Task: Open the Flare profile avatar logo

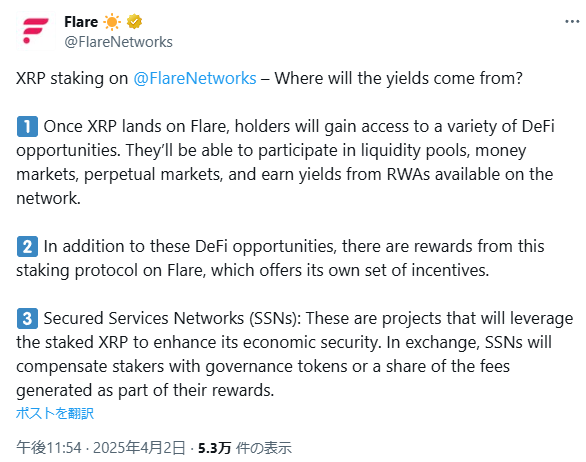Action: tap(36, 31)
